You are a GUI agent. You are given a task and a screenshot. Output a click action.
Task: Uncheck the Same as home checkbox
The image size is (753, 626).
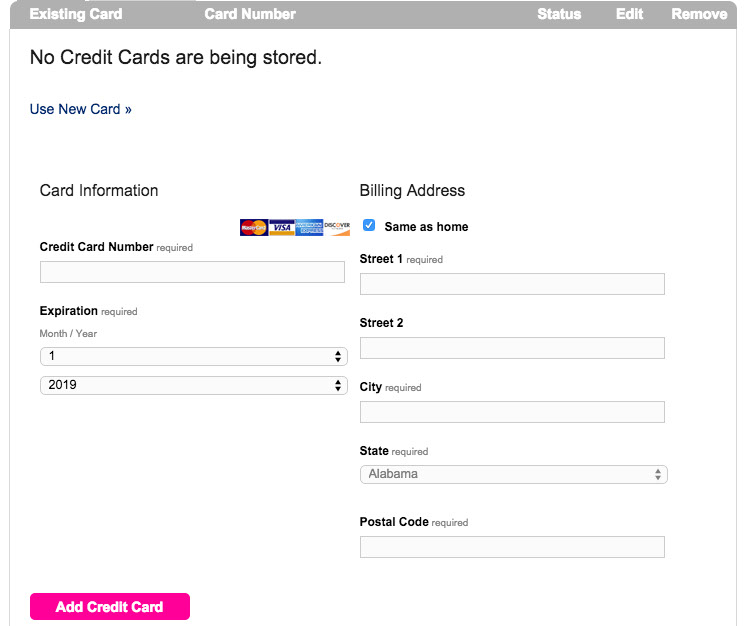(x=369, y=226)
